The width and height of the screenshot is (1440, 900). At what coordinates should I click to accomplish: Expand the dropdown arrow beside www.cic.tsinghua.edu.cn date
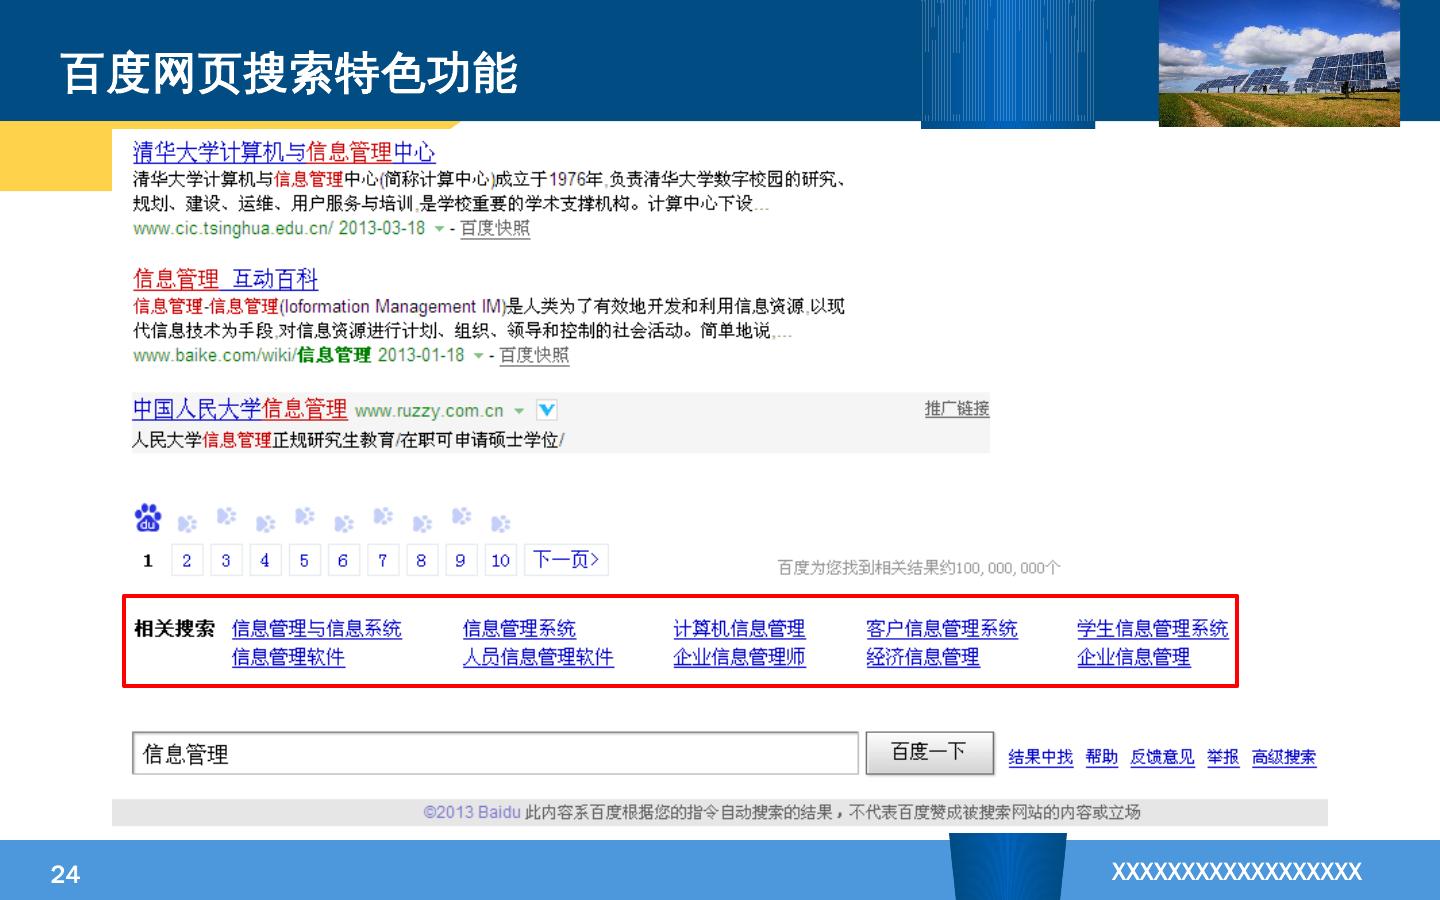point(439,229)
